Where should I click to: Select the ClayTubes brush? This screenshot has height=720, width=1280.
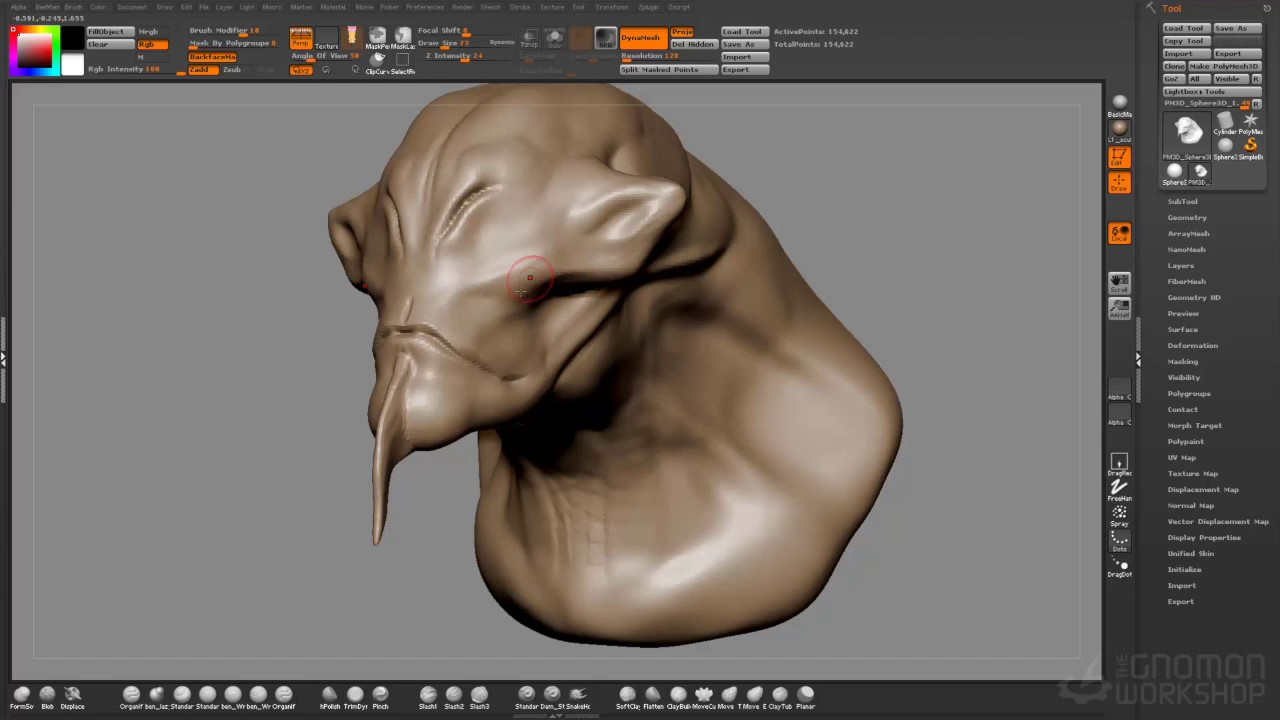tap(780, 697)
